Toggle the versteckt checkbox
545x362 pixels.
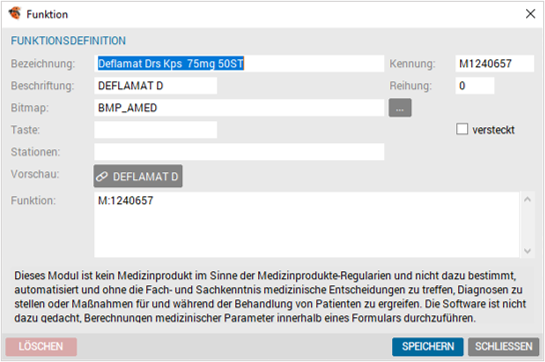(x=462, y=129)
